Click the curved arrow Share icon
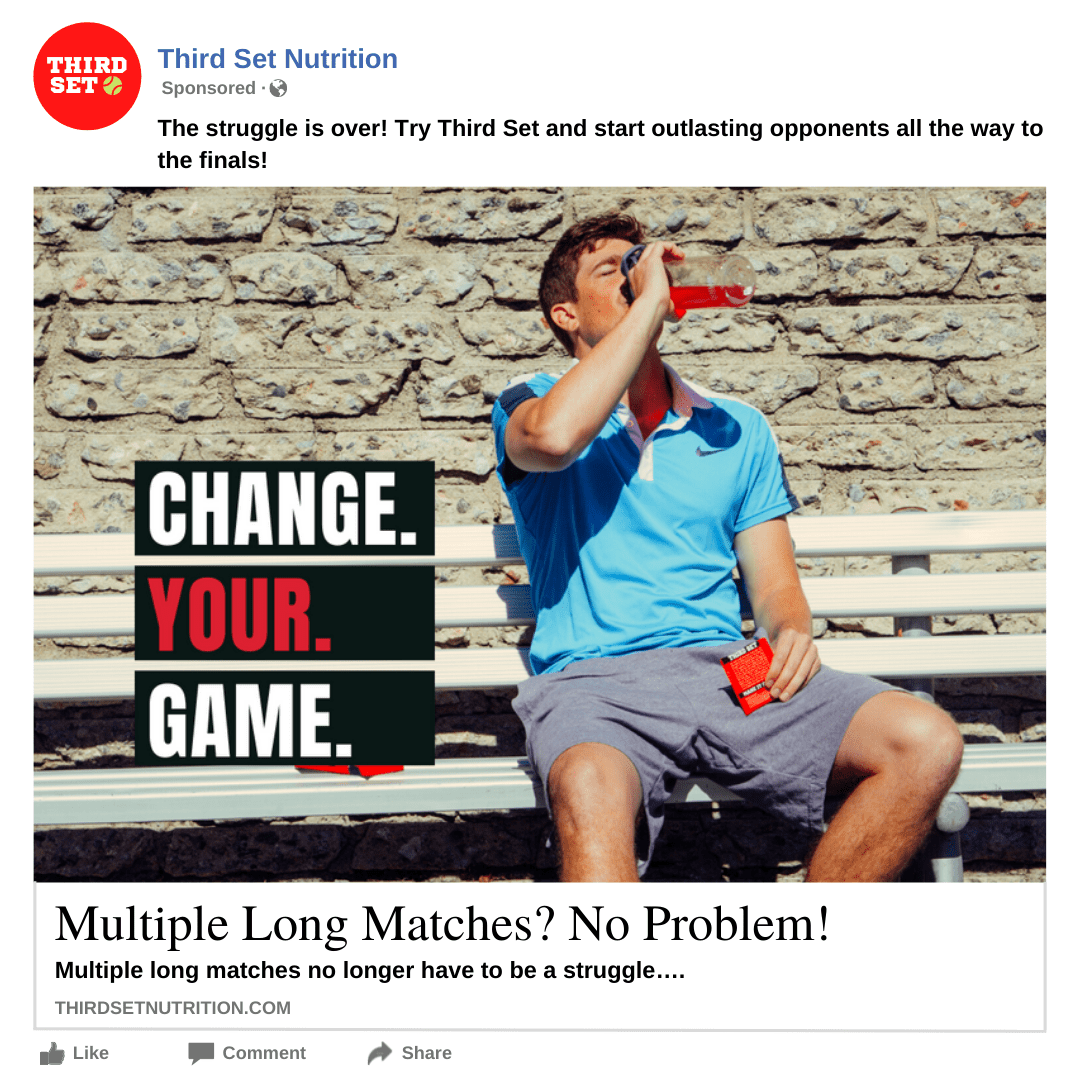The width and height of the screenshot is (1080, 1080). point(380,1053)
